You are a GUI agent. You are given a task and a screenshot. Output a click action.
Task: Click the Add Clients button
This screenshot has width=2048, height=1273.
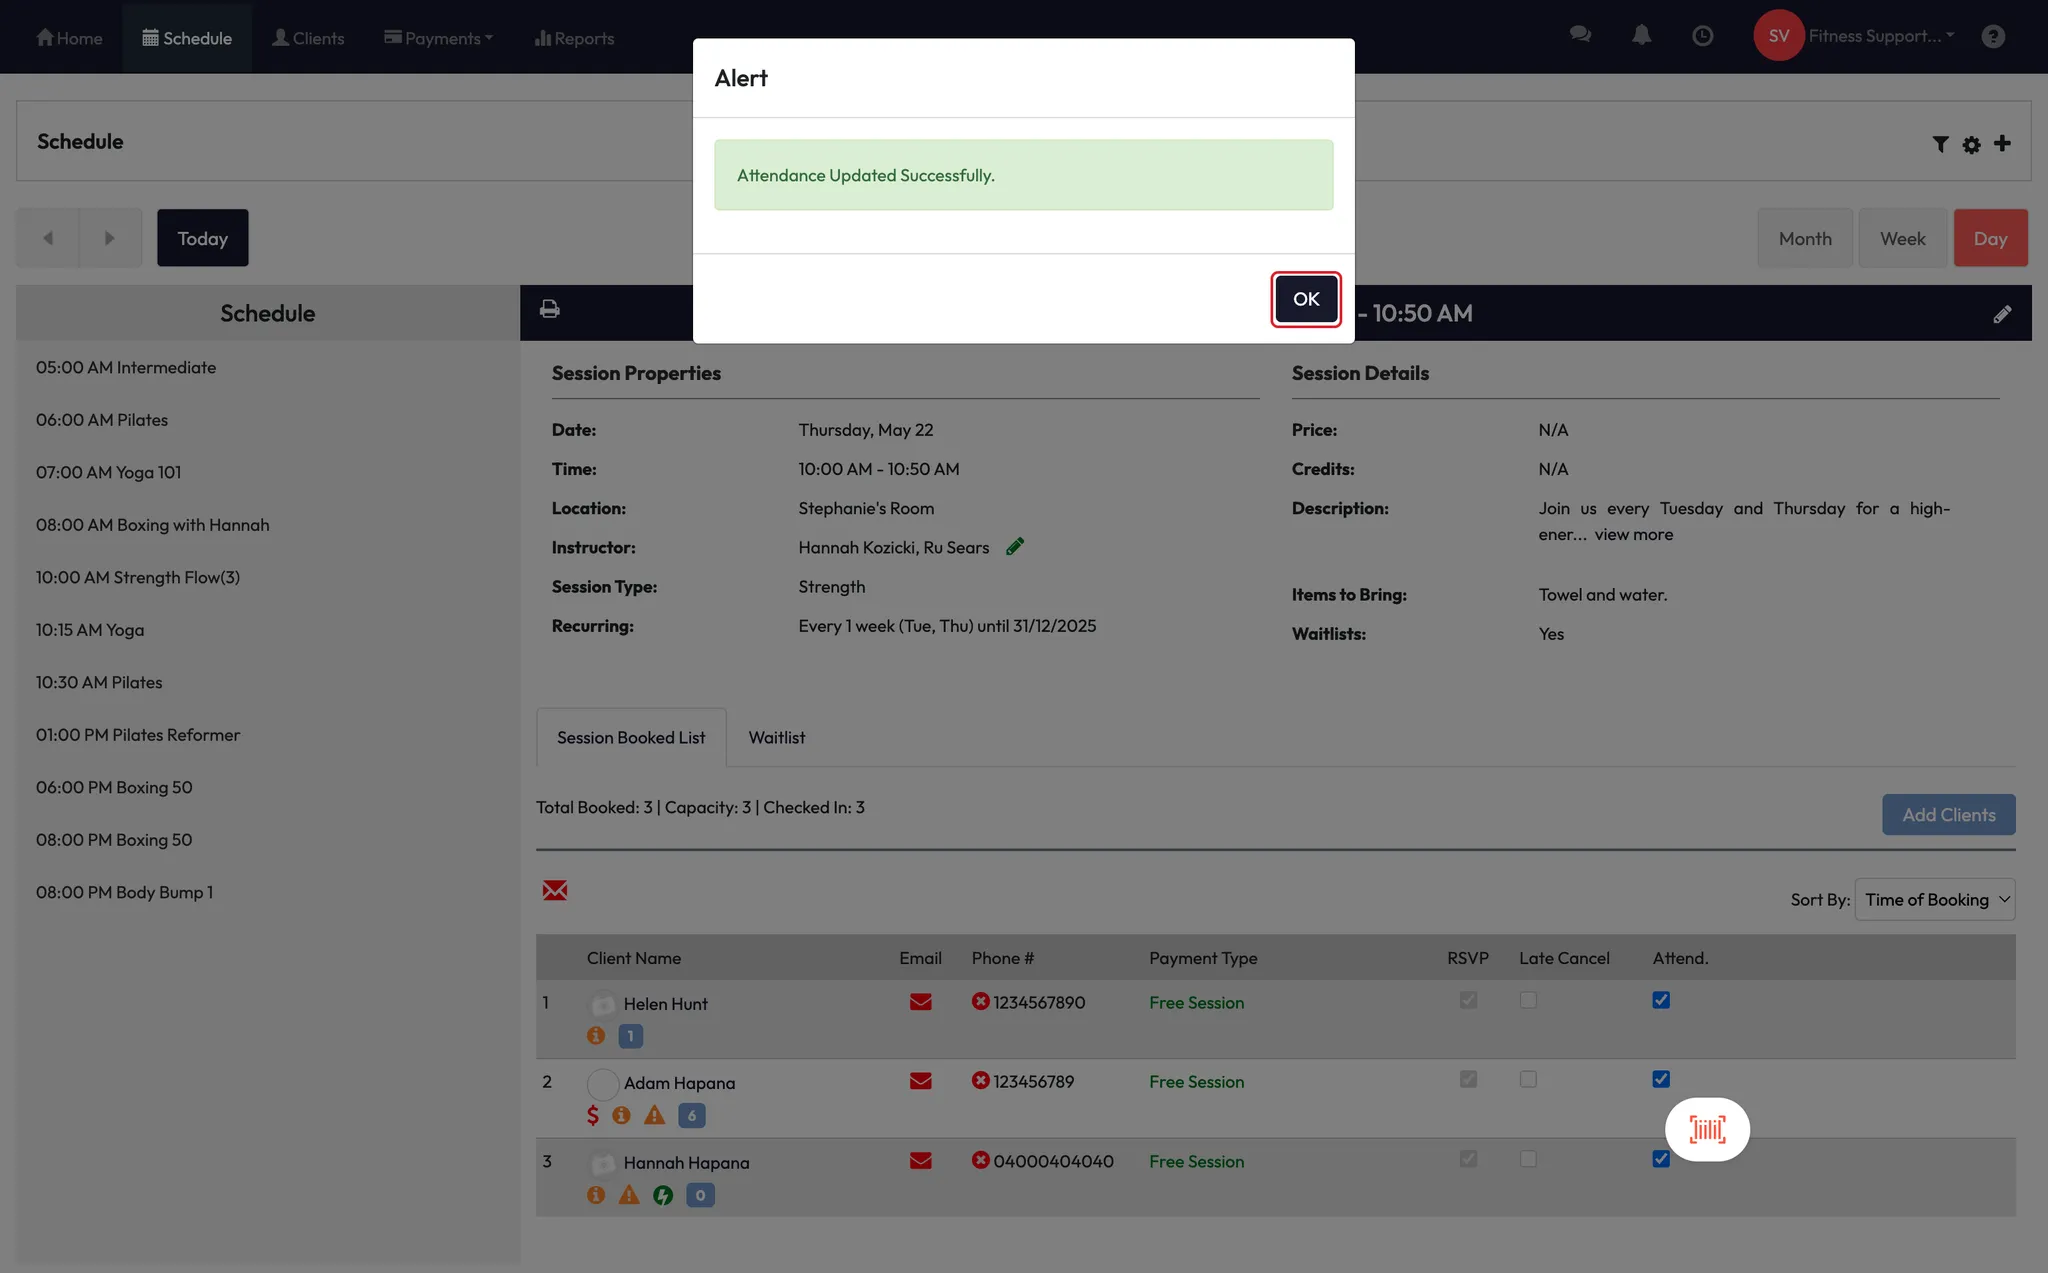1948,815
